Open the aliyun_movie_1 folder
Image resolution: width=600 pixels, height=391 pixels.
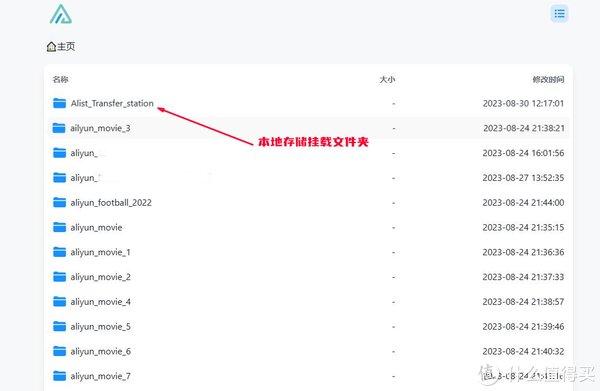[x=101, y=252]
